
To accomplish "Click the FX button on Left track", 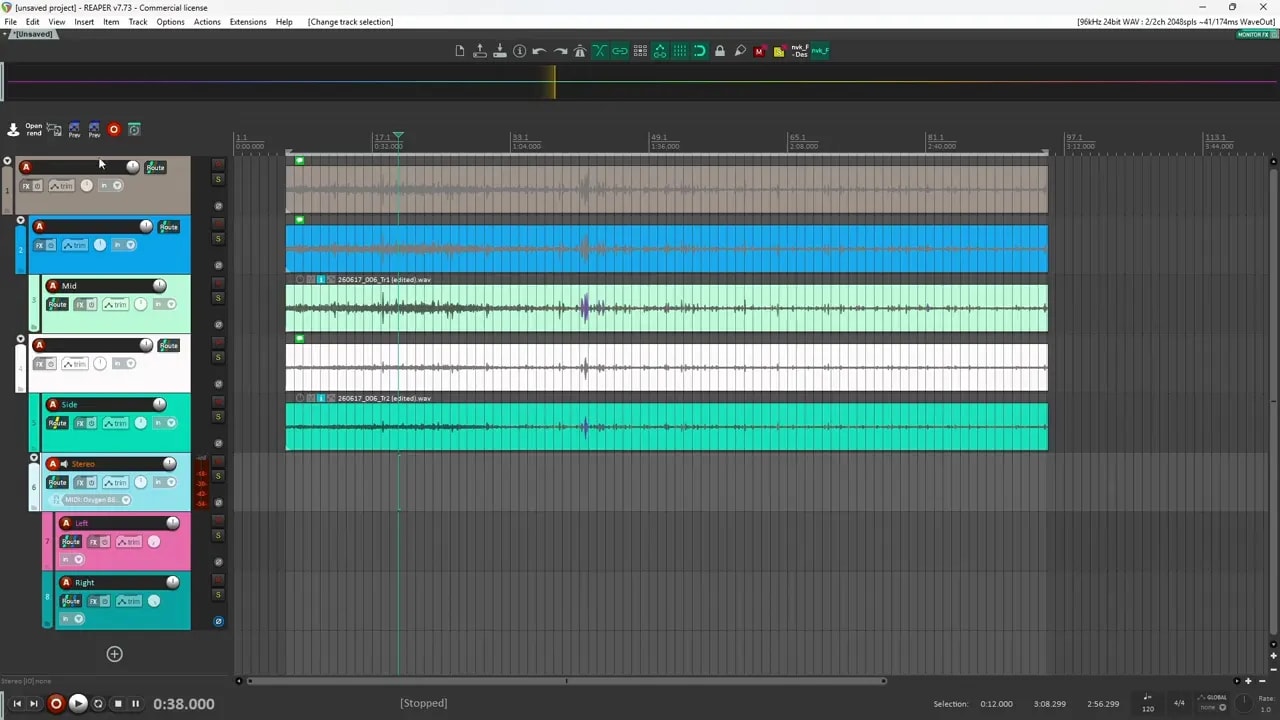I will pyautogui.click(x=93, y=542).
